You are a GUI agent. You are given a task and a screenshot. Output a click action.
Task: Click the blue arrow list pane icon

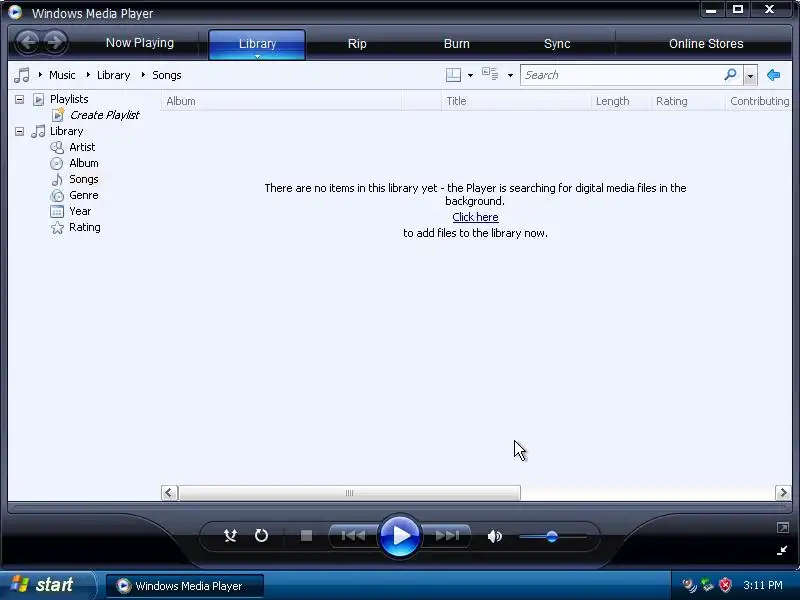pos(773,75)
